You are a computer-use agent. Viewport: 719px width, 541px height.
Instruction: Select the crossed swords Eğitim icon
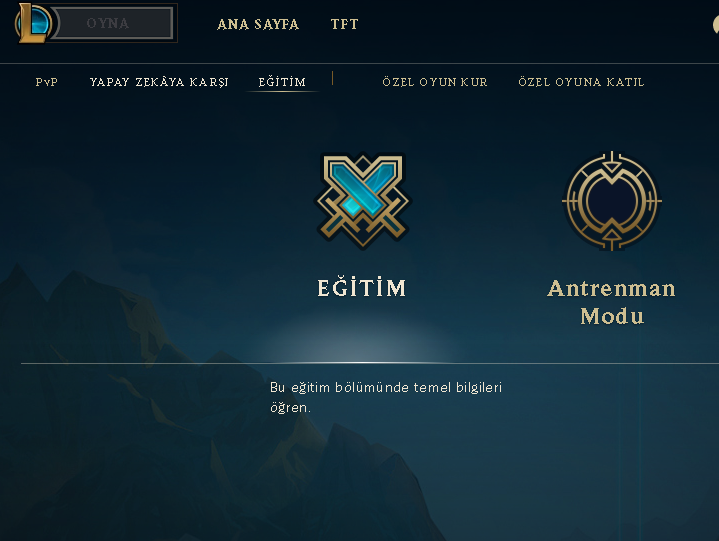pyautogui.click(x=363, y=200)
